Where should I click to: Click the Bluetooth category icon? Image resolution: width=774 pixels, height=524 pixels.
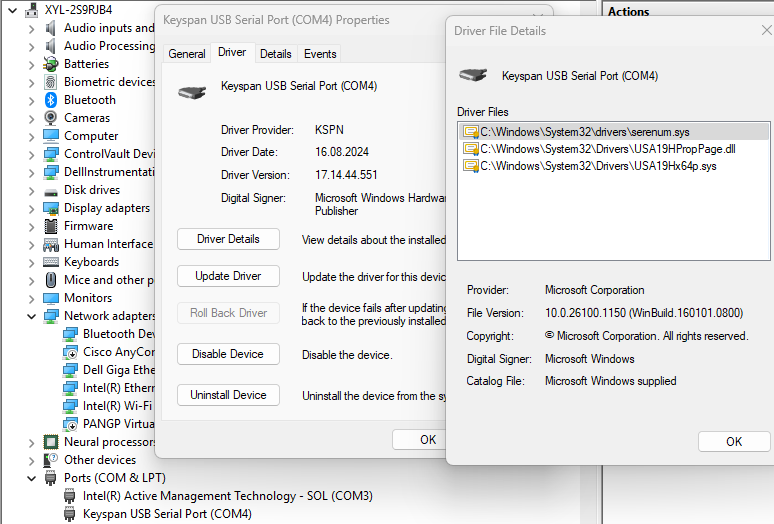click(50, 100)
